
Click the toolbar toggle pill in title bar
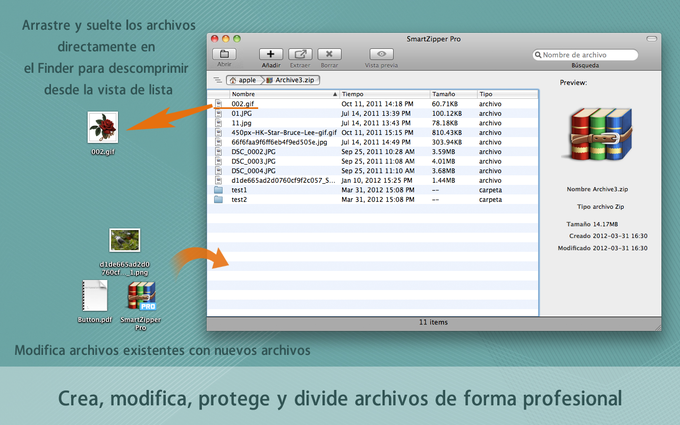coord(651,39)
